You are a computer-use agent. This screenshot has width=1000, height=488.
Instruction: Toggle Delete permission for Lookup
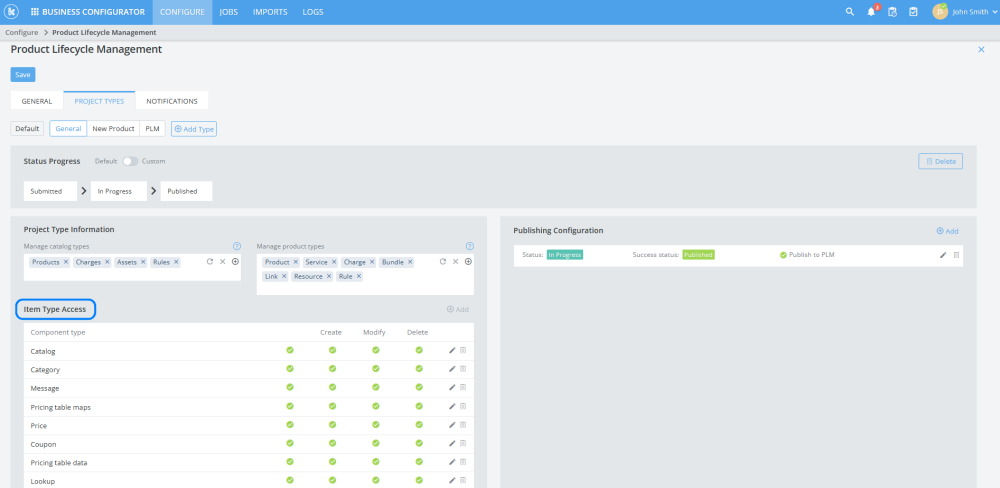419,480
